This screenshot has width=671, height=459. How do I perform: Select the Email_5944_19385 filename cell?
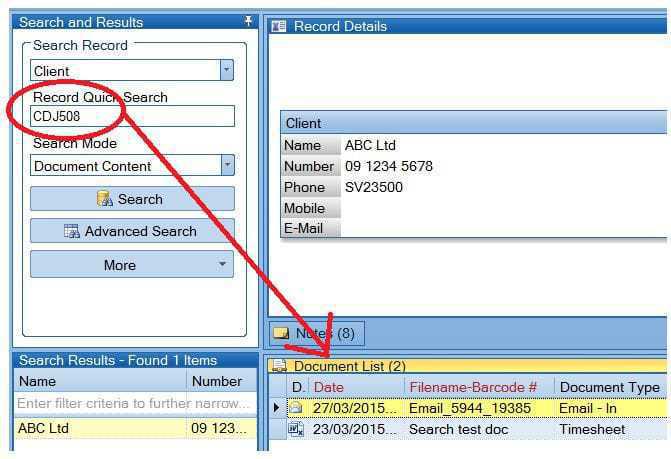(x=479, y=408)
